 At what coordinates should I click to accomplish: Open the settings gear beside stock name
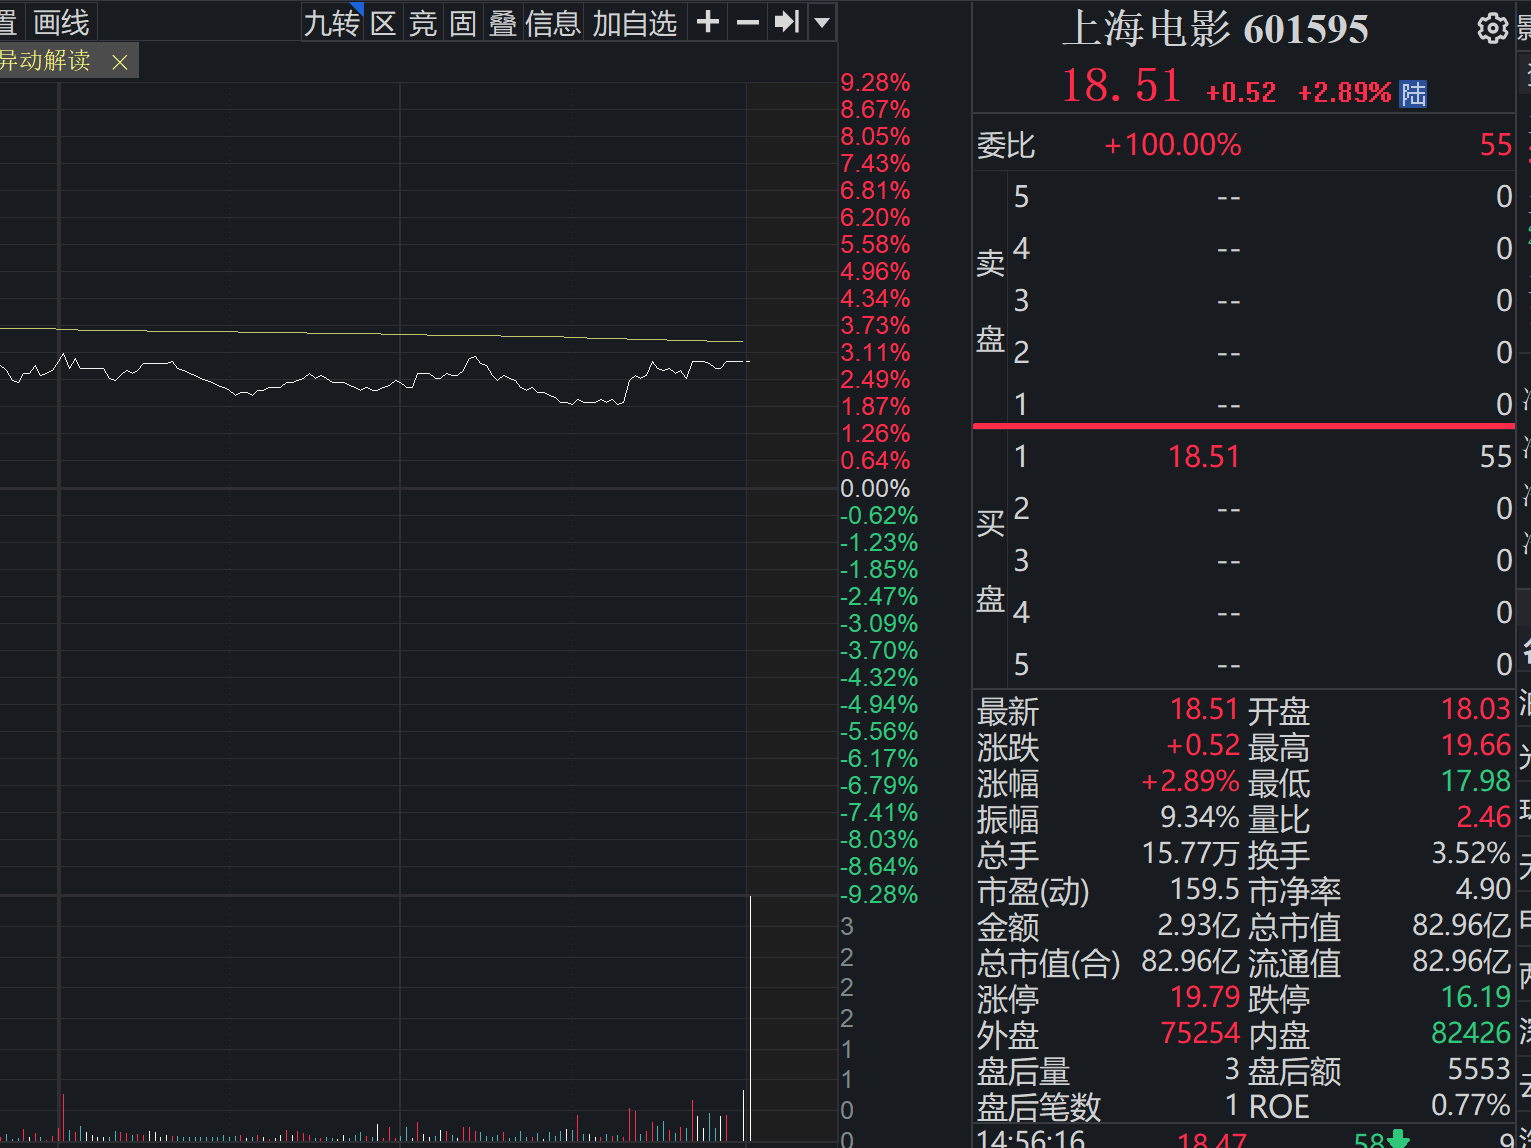(1492, 28)
